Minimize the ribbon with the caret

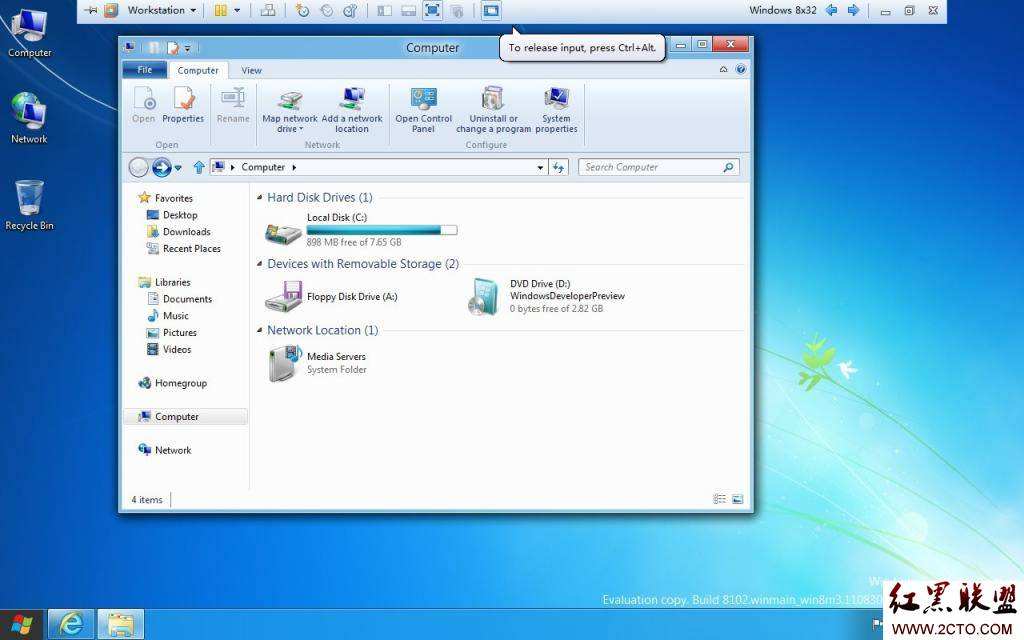724,69
